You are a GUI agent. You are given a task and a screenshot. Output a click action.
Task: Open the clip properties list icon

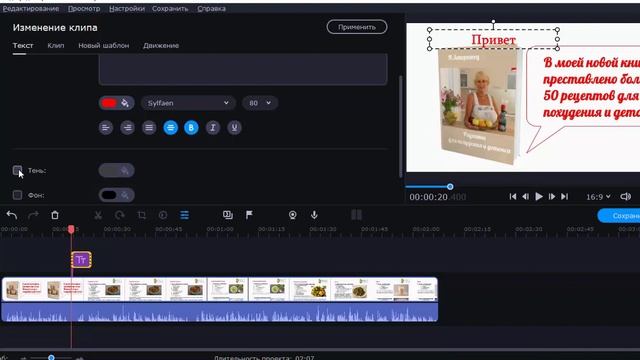point(184,215)
